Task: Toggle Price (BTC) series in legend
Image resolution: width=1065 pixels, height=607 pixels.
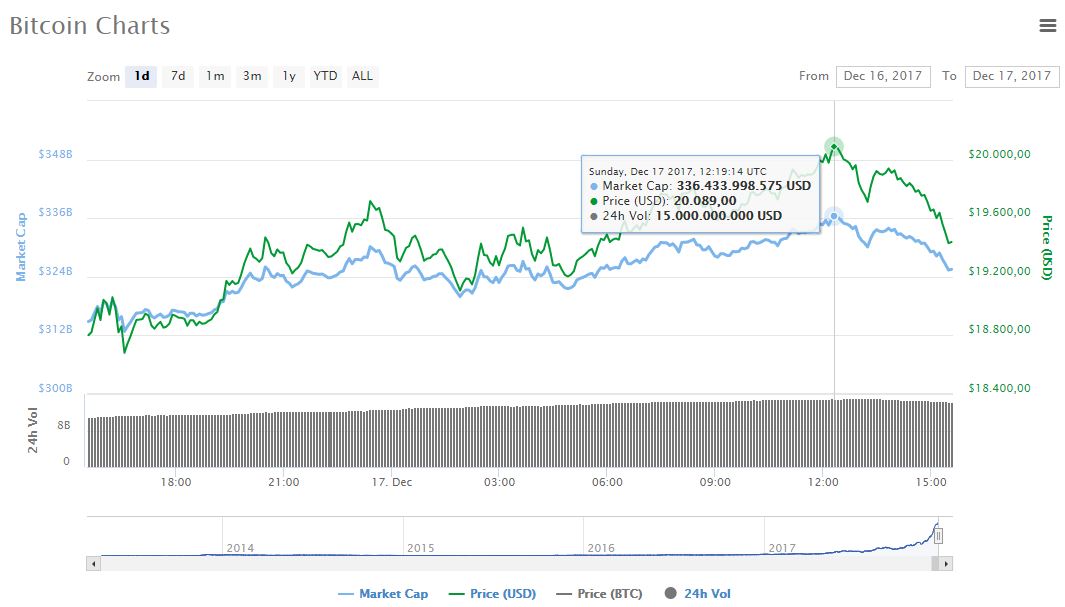Action: pos(599,593)
